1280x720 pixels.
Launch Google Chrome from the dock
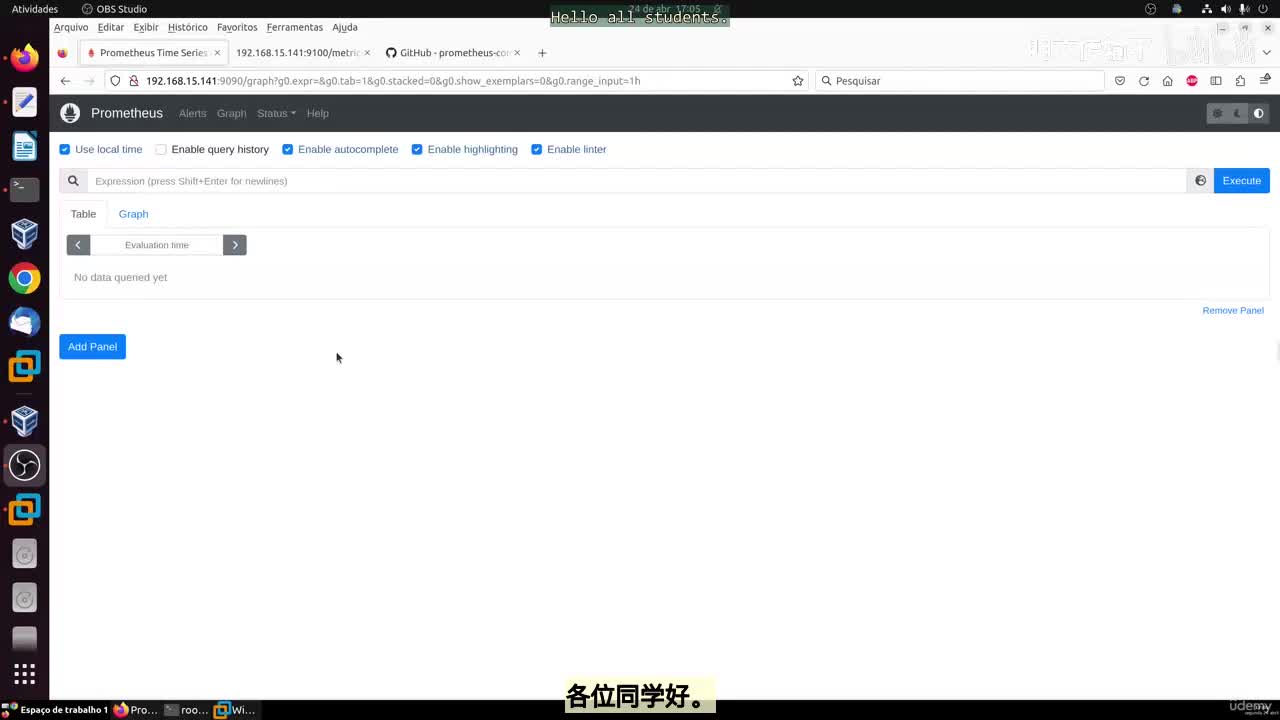coord(24,278)
